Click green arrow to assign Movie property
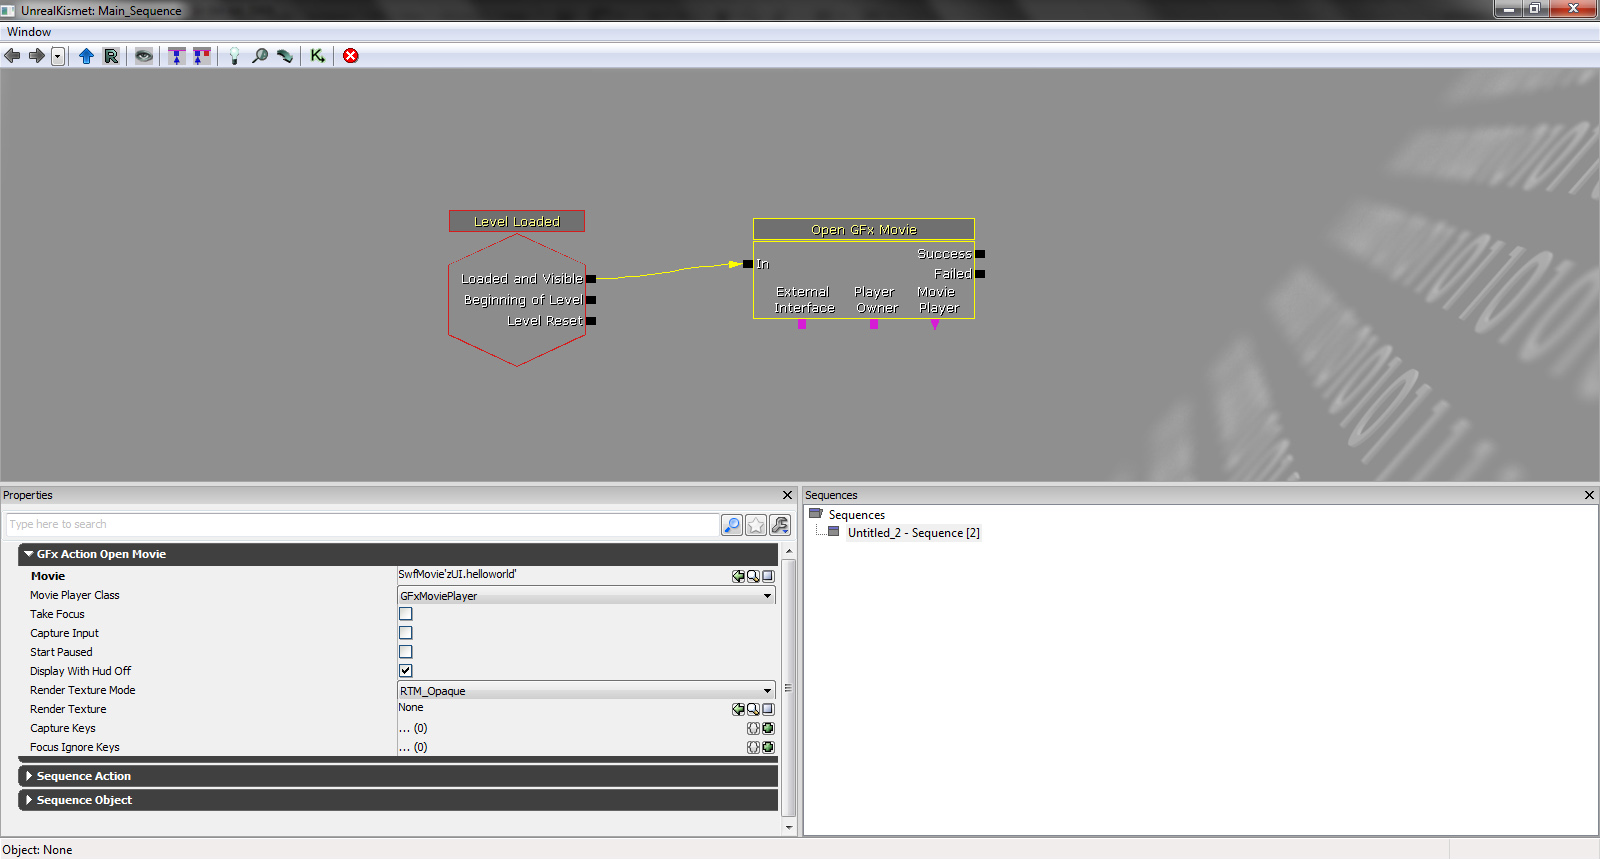 [738, 576]
